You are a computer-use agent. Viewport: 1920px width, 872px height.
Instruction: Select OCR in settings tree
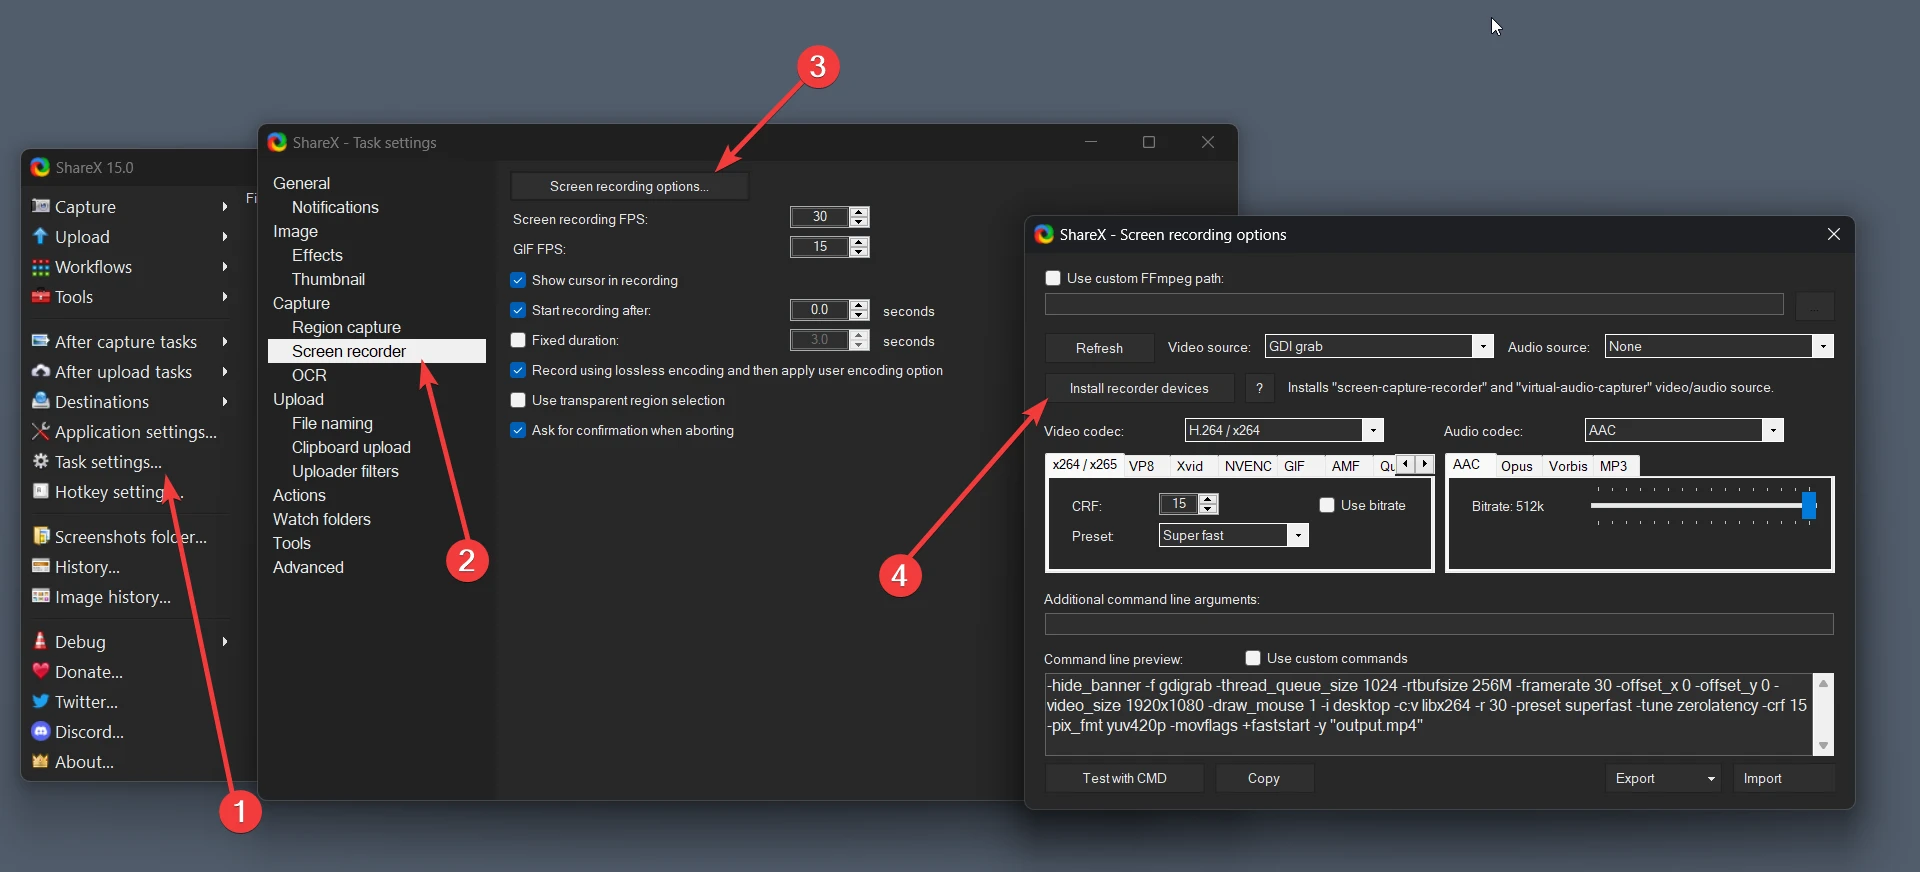pos(309,375)
